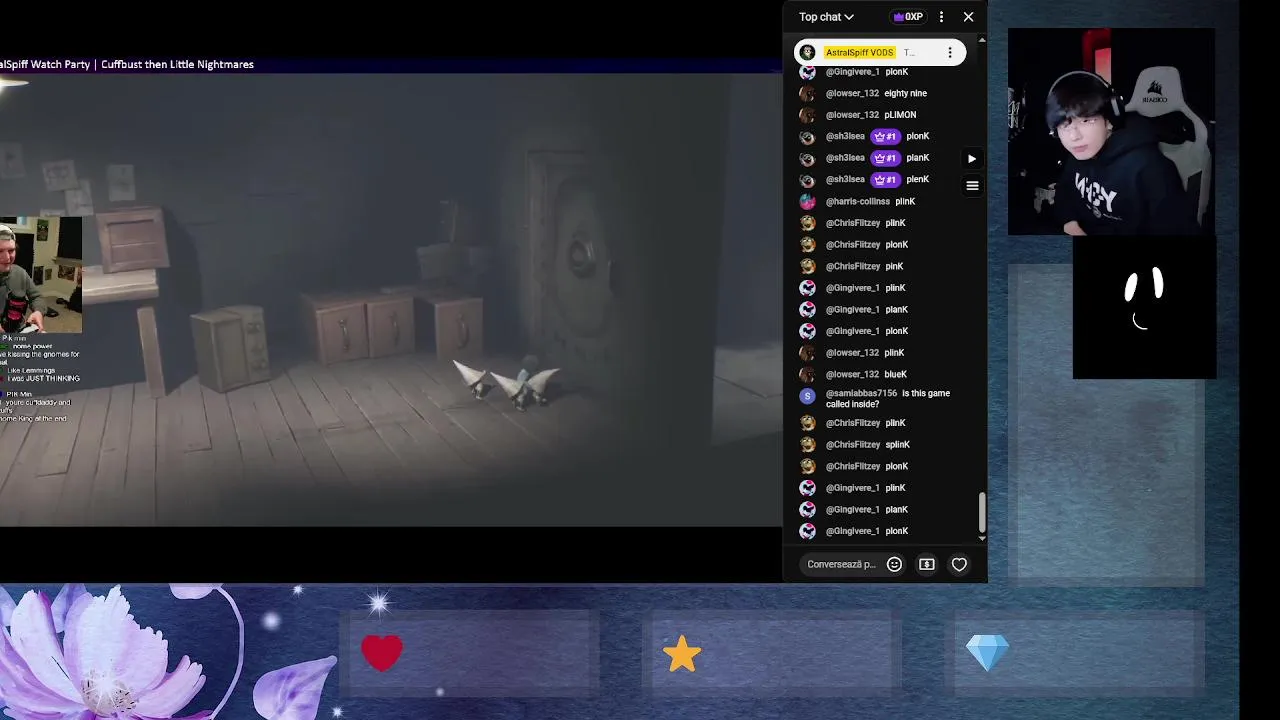Image resolution: width=1280 pixels, height=720 pixels.
Task: Select the 'splinK' chat text
Action: (898, 444)
